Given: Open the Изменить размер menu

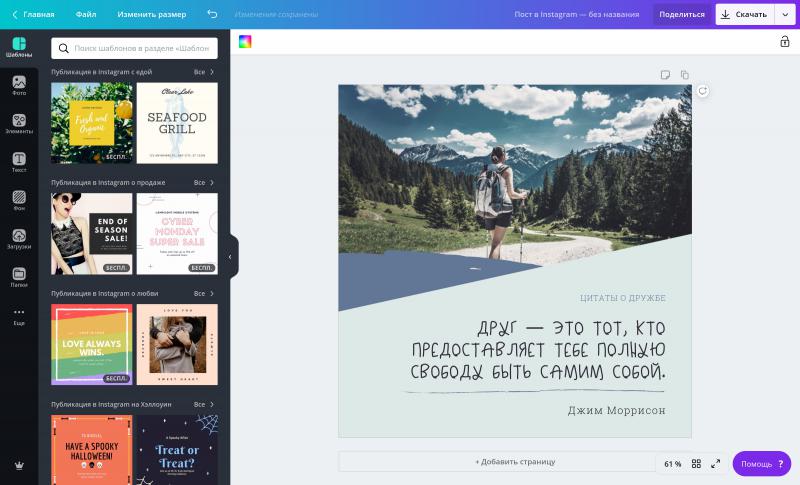Looking at the screenshot, I should pyautogui.click(x=151, y=14).
